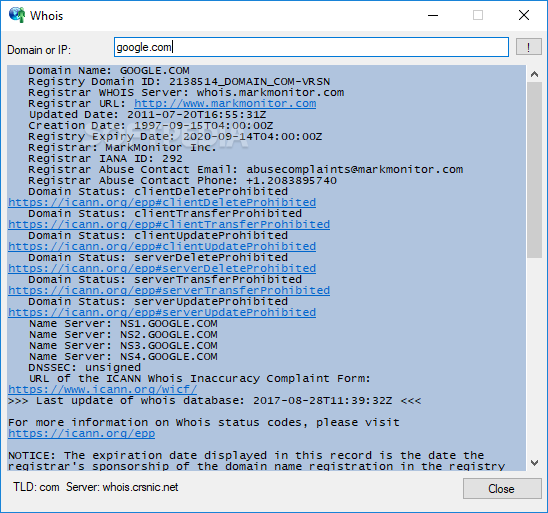Click the 'TLD: com' status text
The image size is (548, 513).
click(x=36, y=487)
